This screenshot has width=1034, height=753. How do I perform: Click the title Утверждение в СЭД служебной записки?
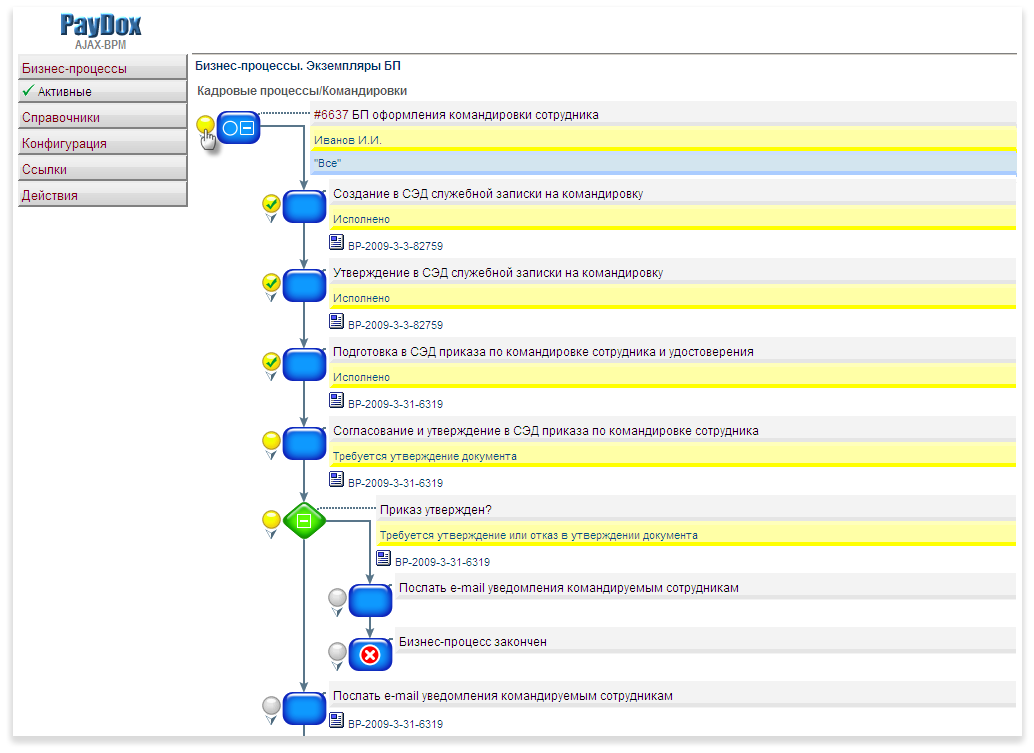click(498, 273)
